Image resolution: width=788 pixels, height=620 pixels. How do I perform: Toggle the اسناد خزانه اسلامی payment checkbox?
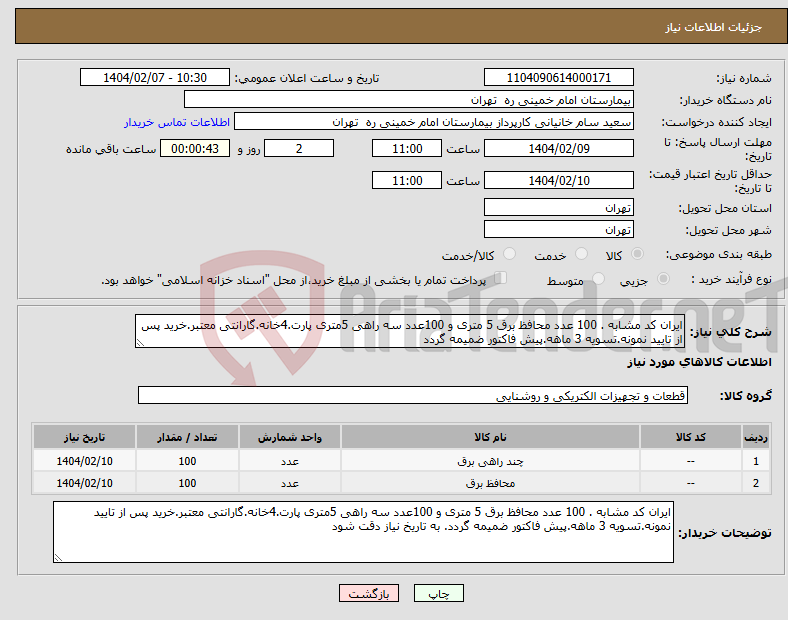coord(500,278)
